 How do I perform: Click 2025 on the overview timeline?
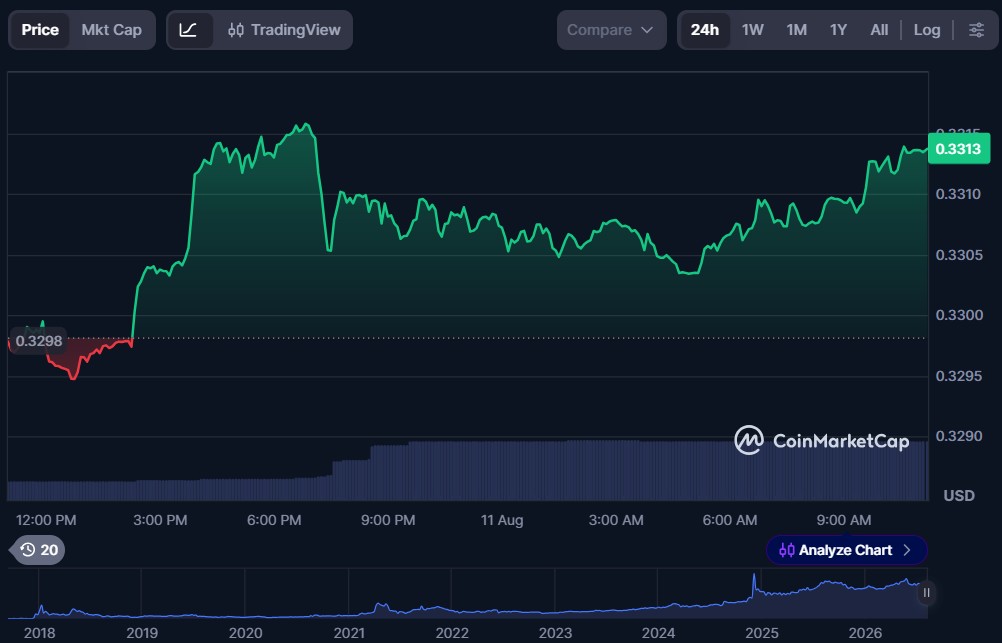[762, 633]
